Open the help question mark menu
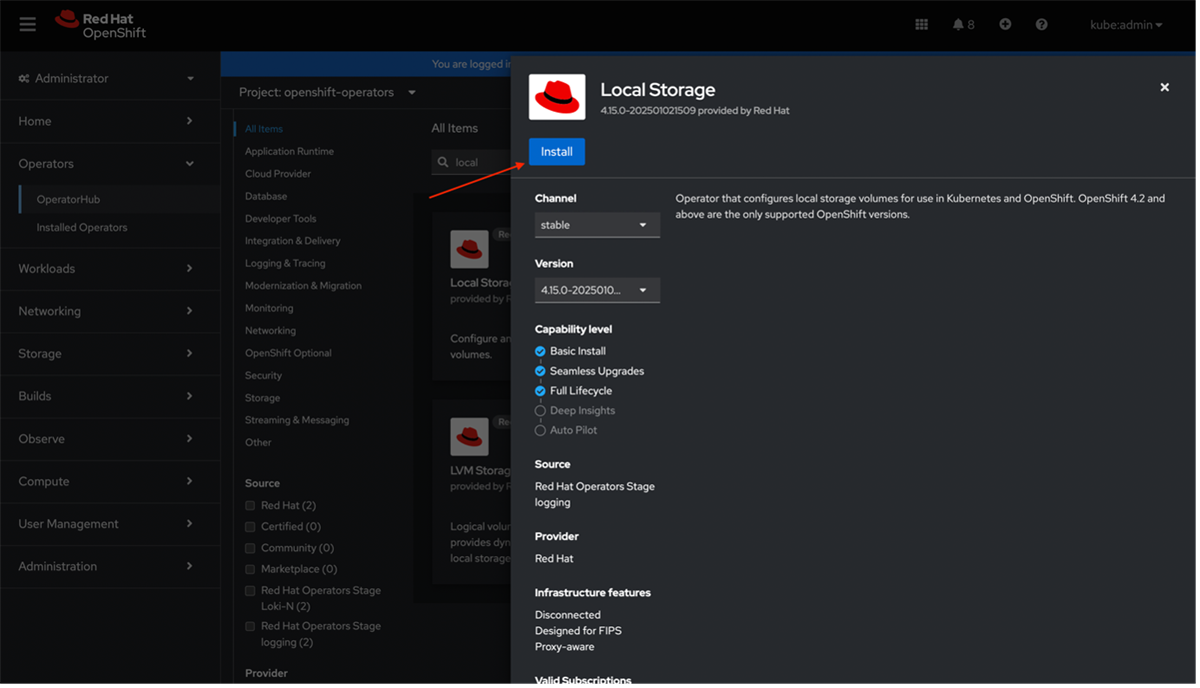This screenshot has width=1200, height=688. [1041, 24]
